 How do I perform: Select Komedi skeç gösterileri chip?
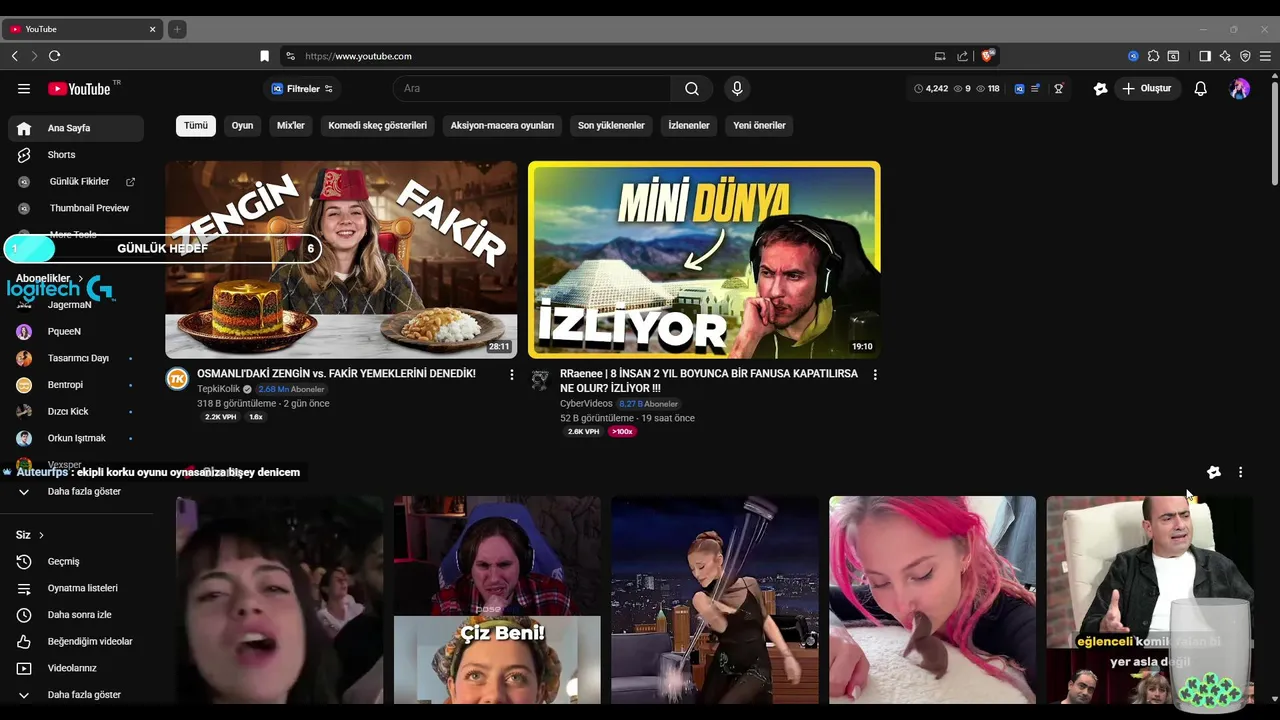tap(377, 126)
